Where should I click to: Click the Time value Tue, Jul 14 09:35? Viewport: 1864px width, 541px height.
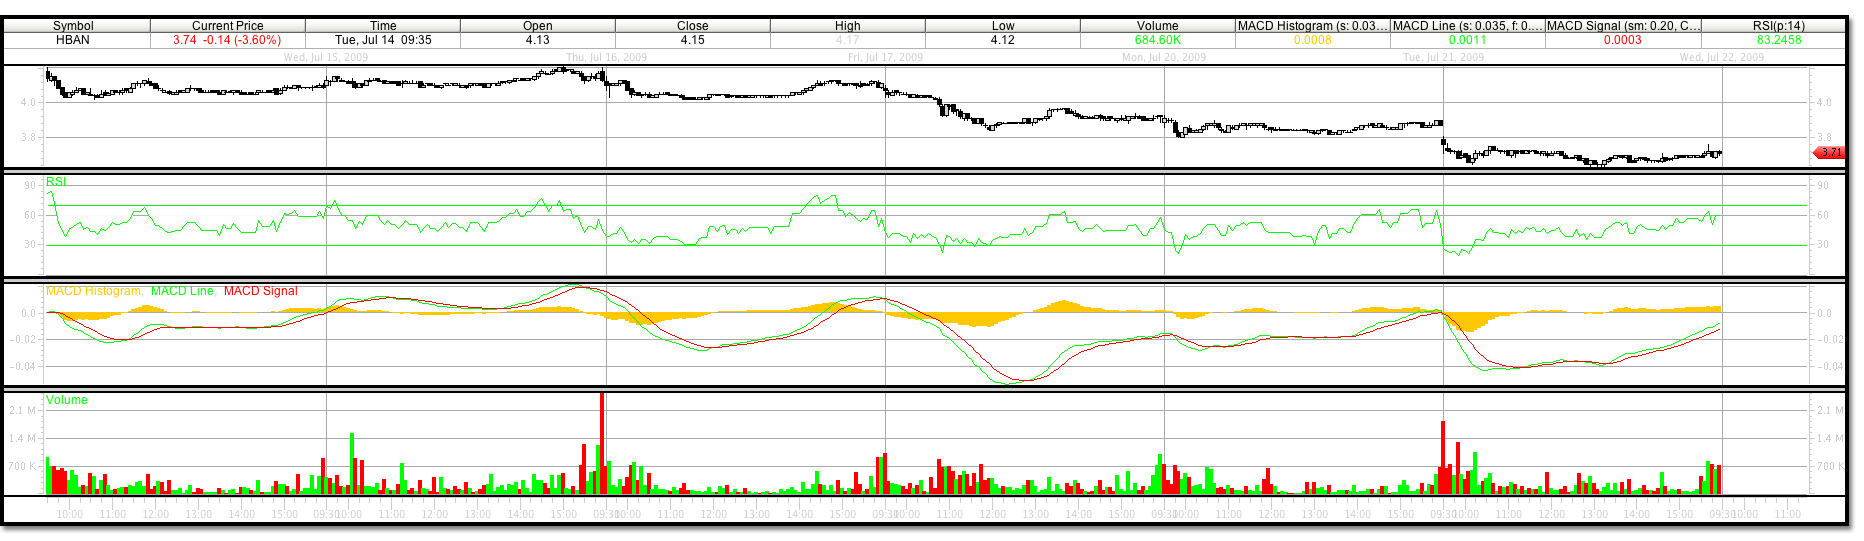coord(383,40)
